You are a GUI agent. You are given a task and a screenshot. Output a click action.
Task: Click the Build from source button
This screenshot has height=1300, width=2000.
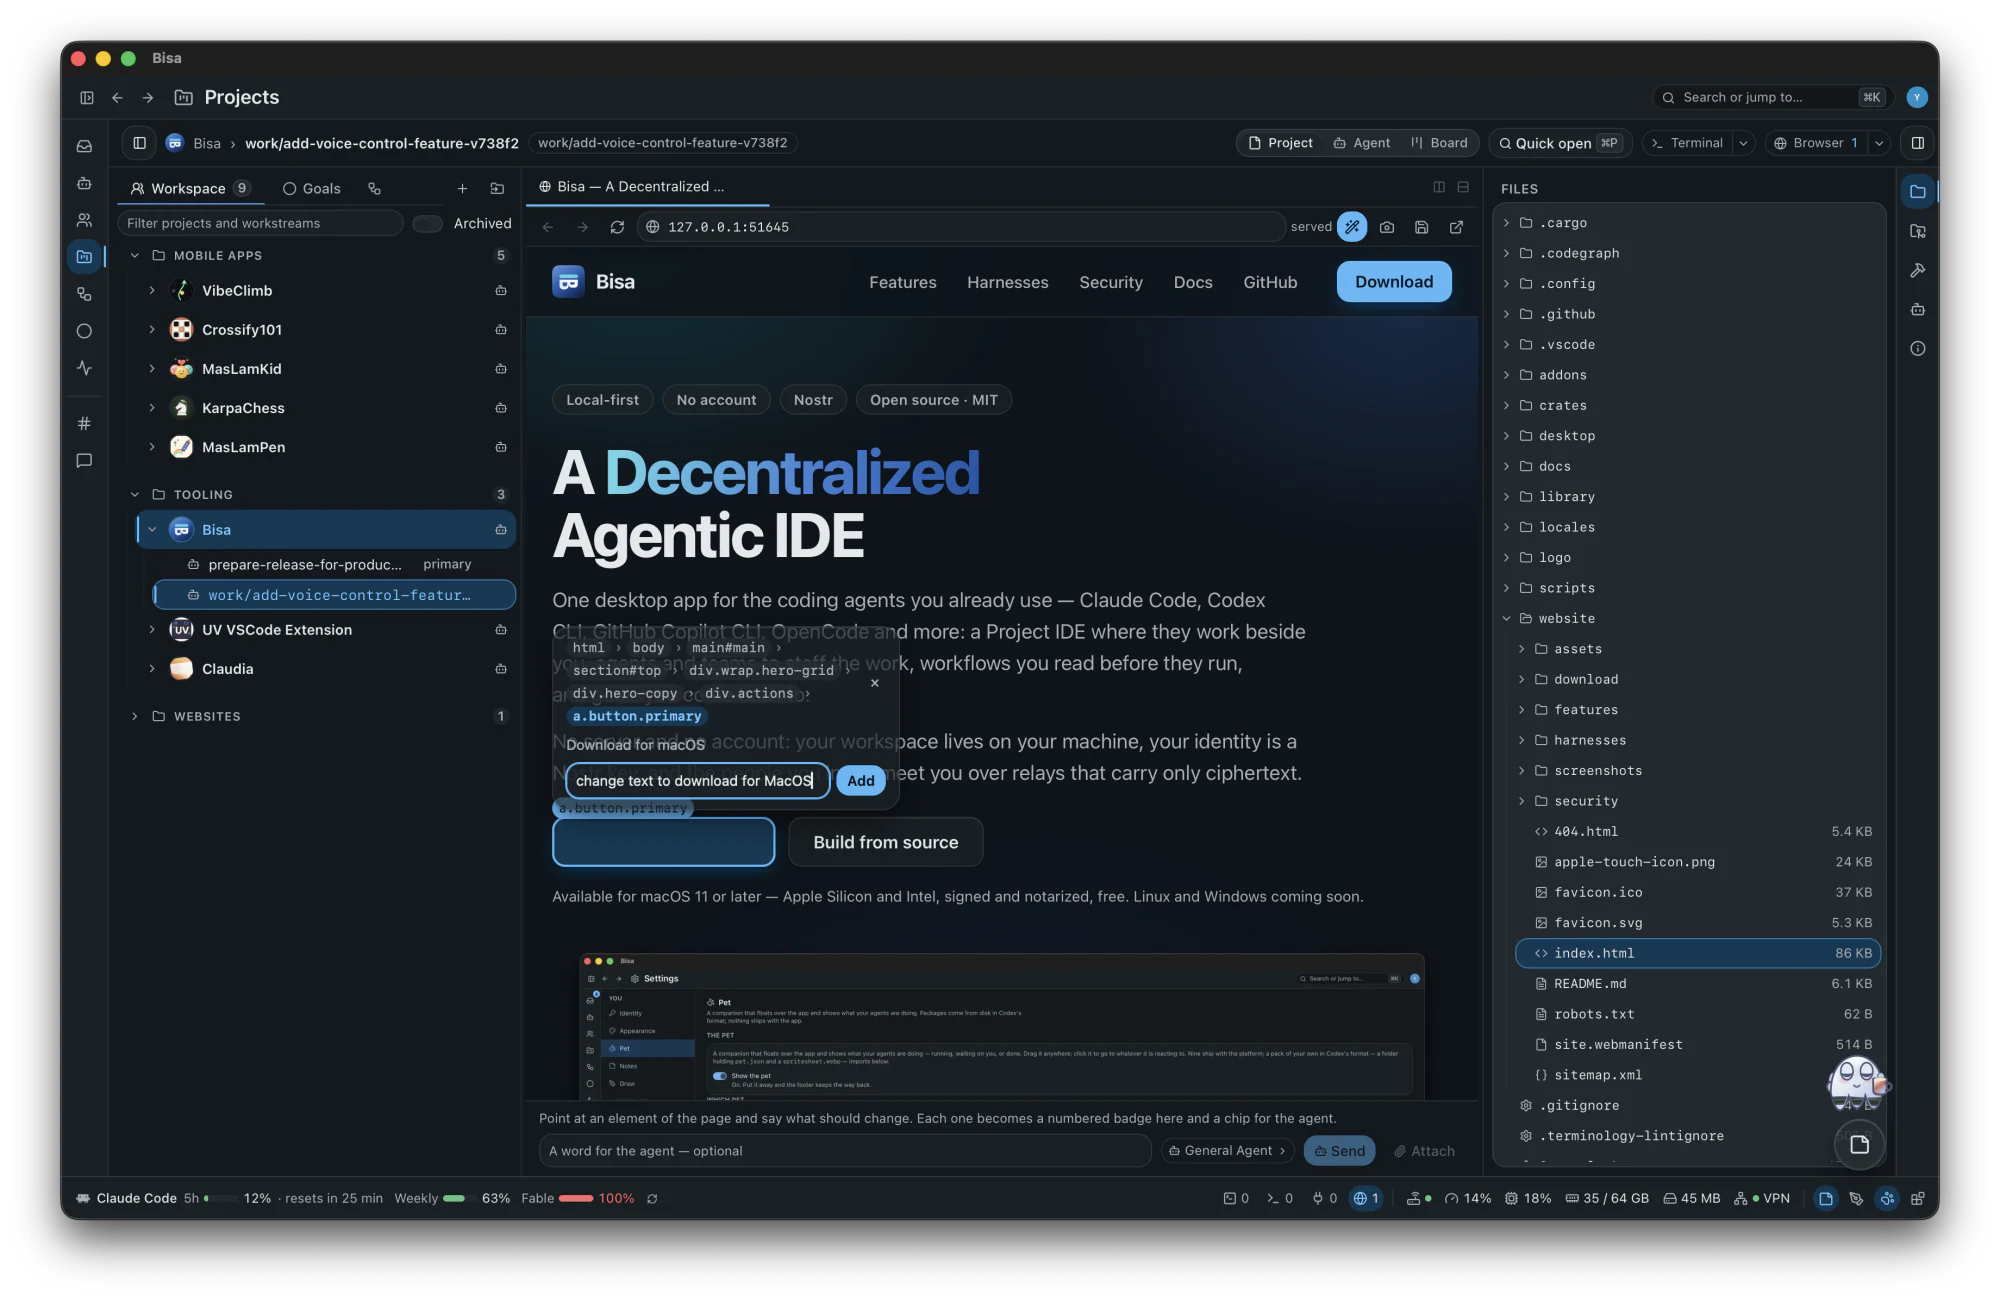[886, 842]
